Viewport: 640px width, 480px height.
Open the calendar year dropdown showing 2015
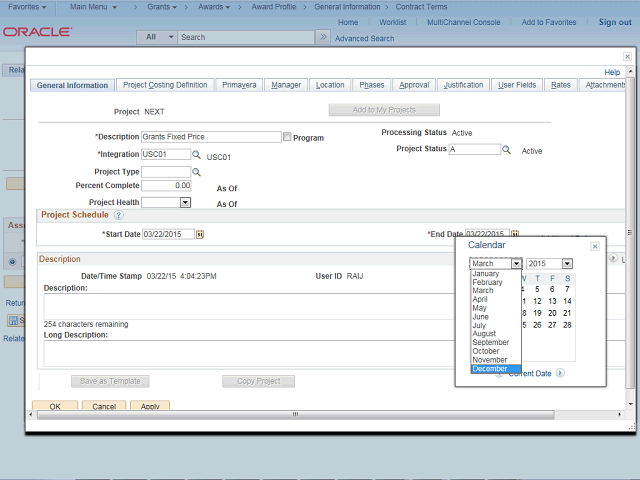pos(566,264)
